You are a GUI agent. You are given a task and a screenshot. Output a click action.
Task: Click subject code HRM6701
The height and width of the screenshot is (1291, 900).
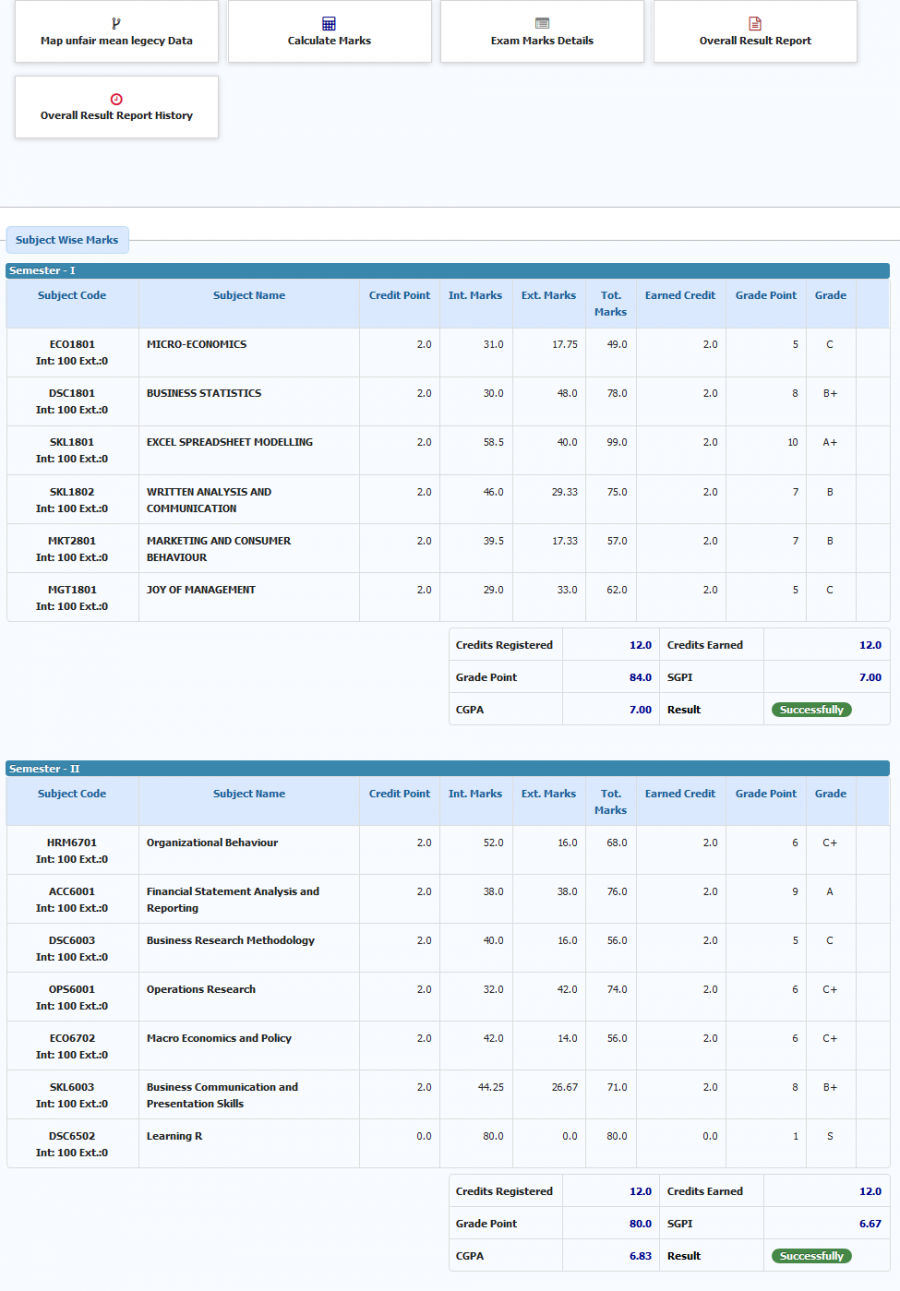tap(72, 842)
